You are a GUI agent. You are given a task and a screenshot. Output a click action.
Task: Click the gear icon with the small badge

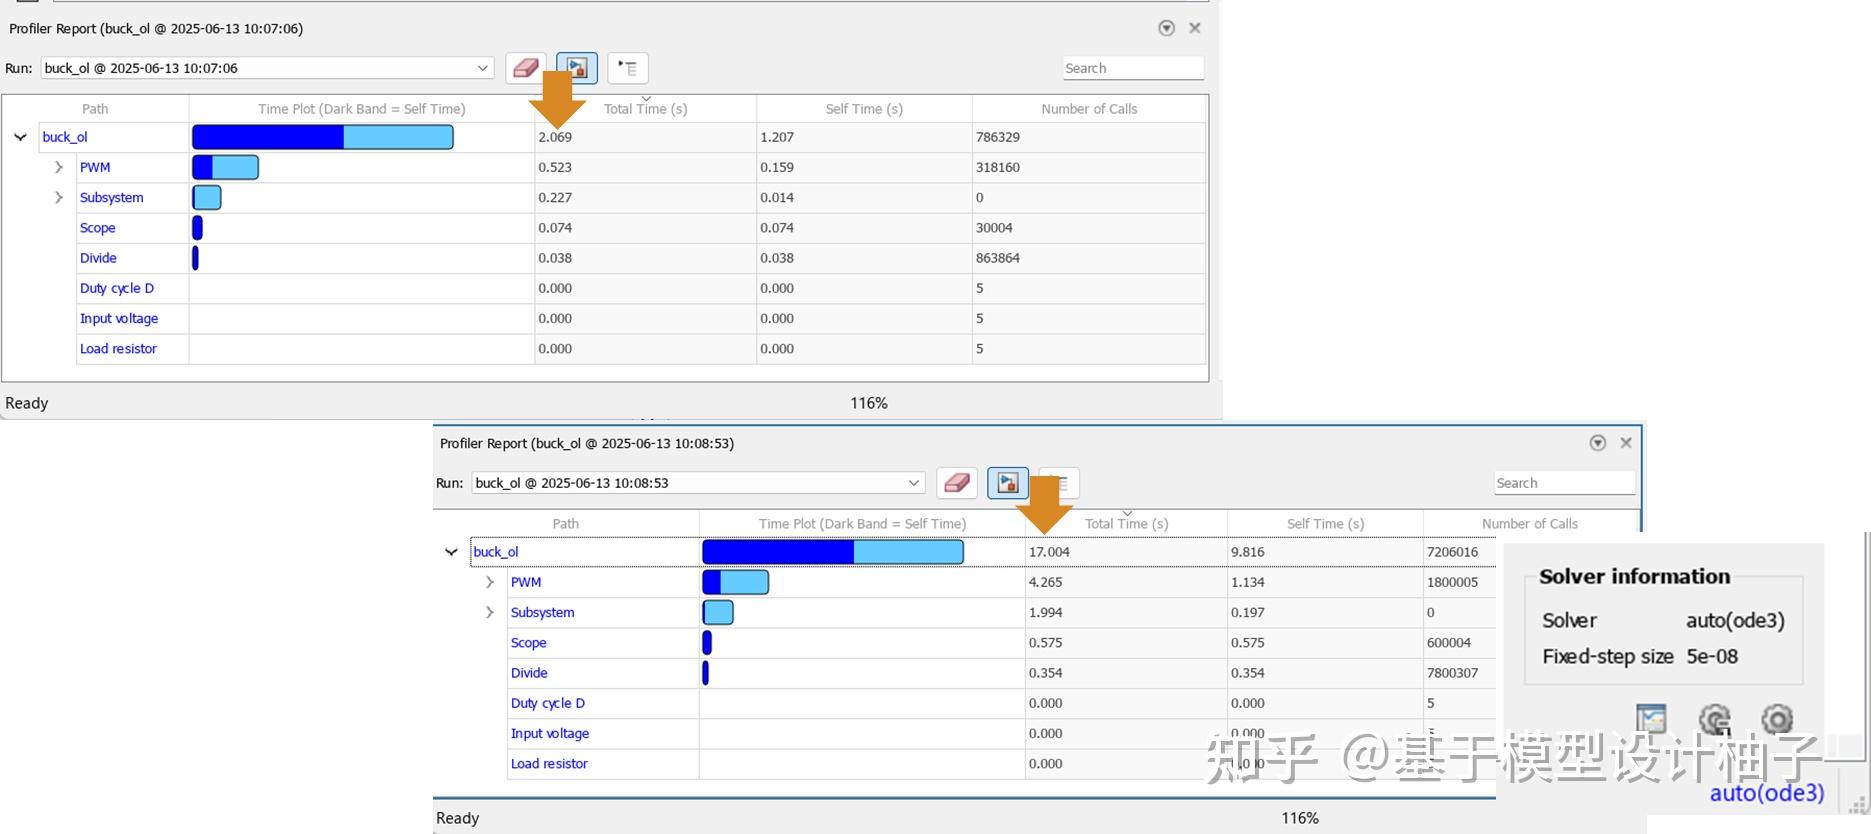[1714, 719]
